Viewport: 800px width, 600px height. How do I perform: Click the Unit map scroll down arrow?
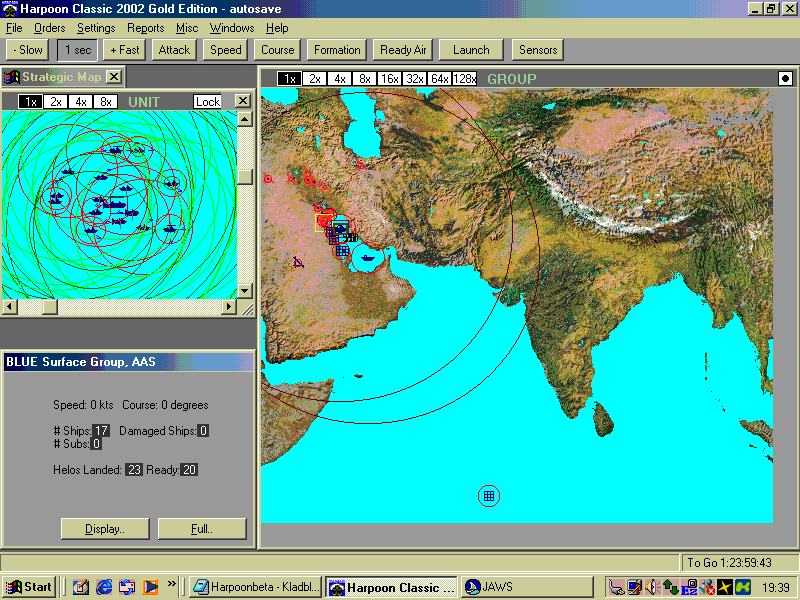point(245,291)
